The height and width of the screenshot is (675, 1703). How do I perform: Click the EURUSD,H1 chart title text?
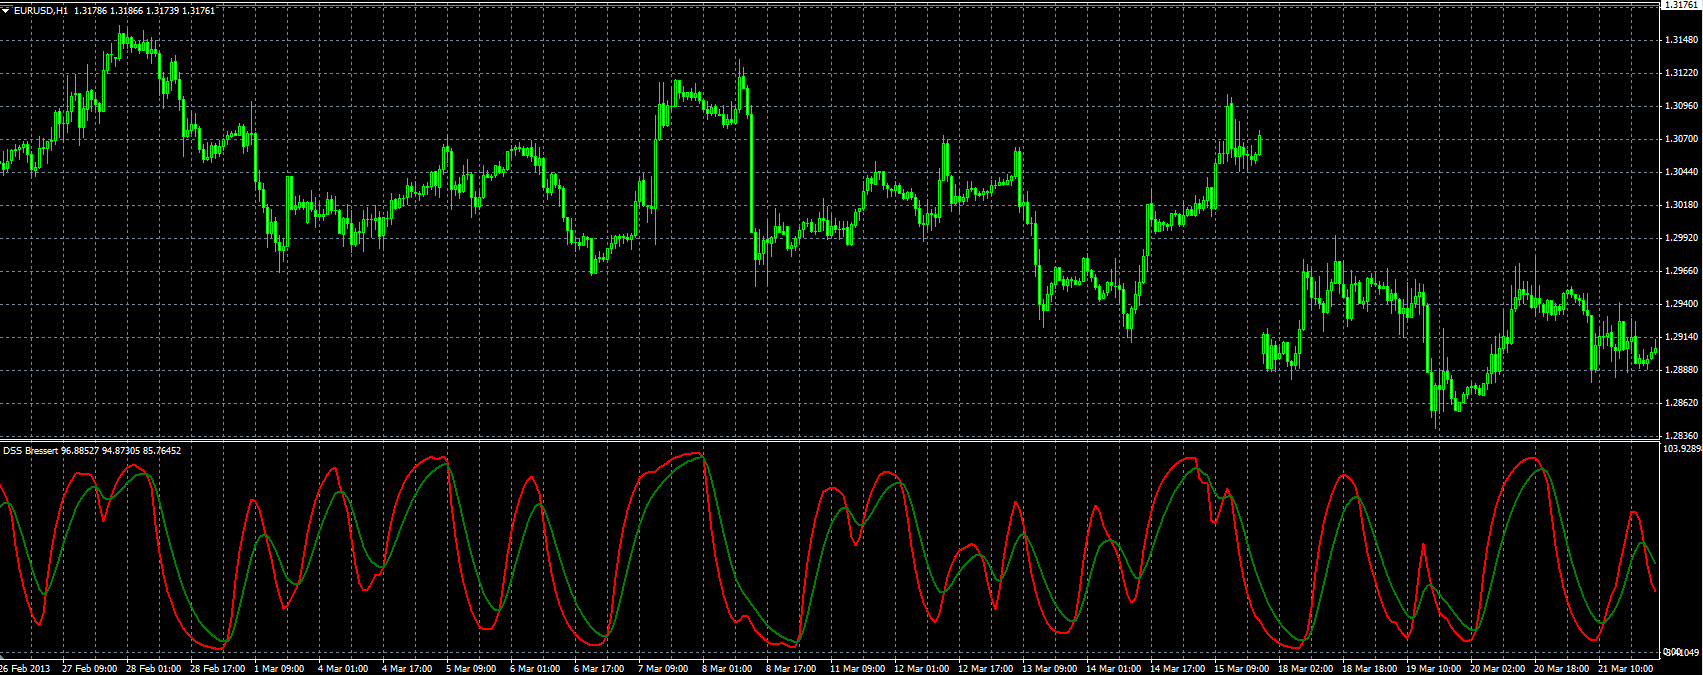[x=42, y=10]
